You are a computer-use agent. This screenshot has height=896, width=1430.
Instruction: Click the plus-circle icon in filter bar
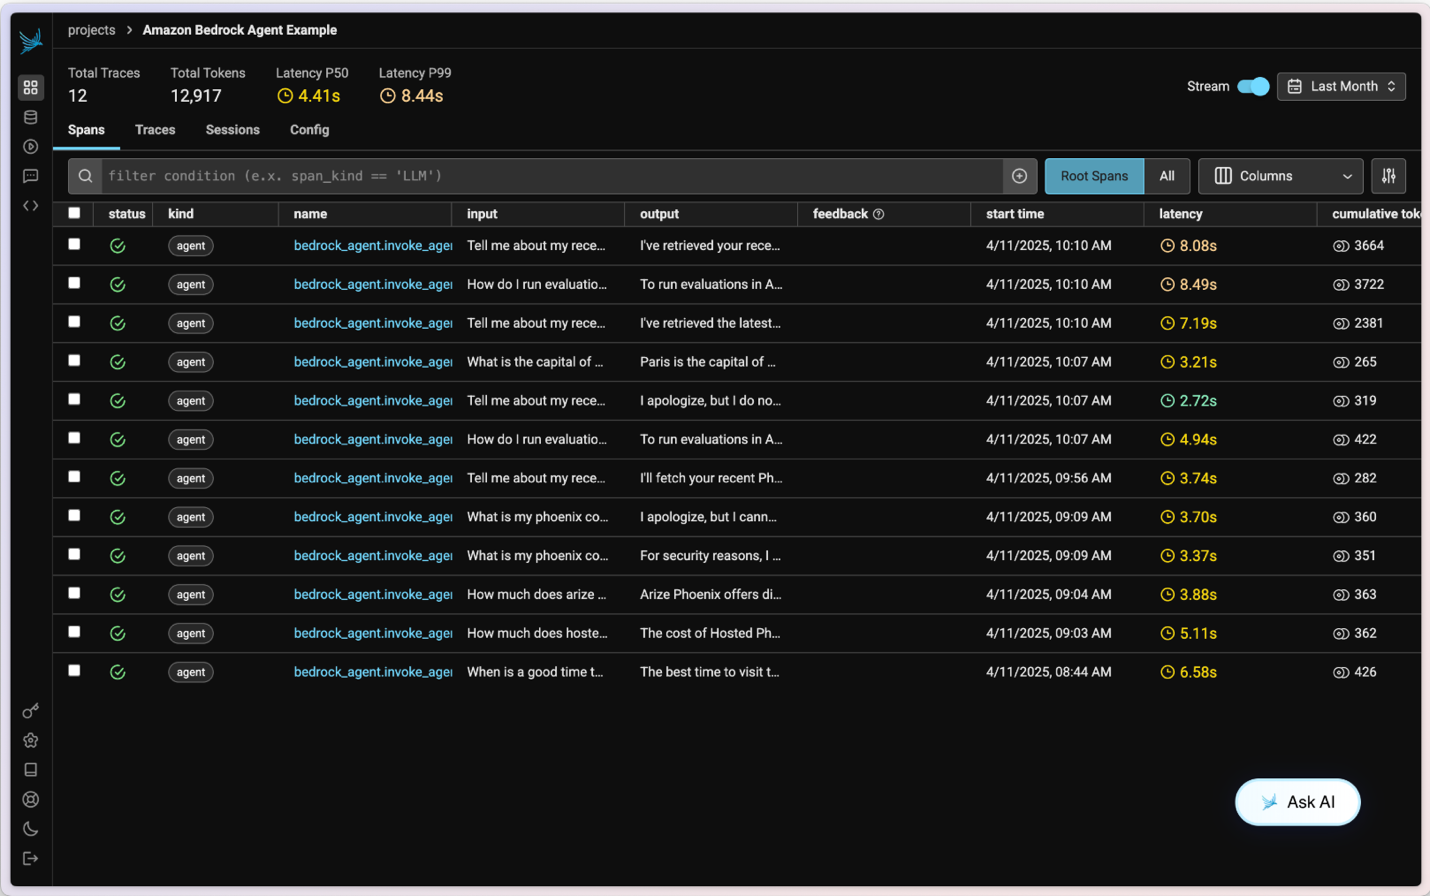coord(1019,176)
